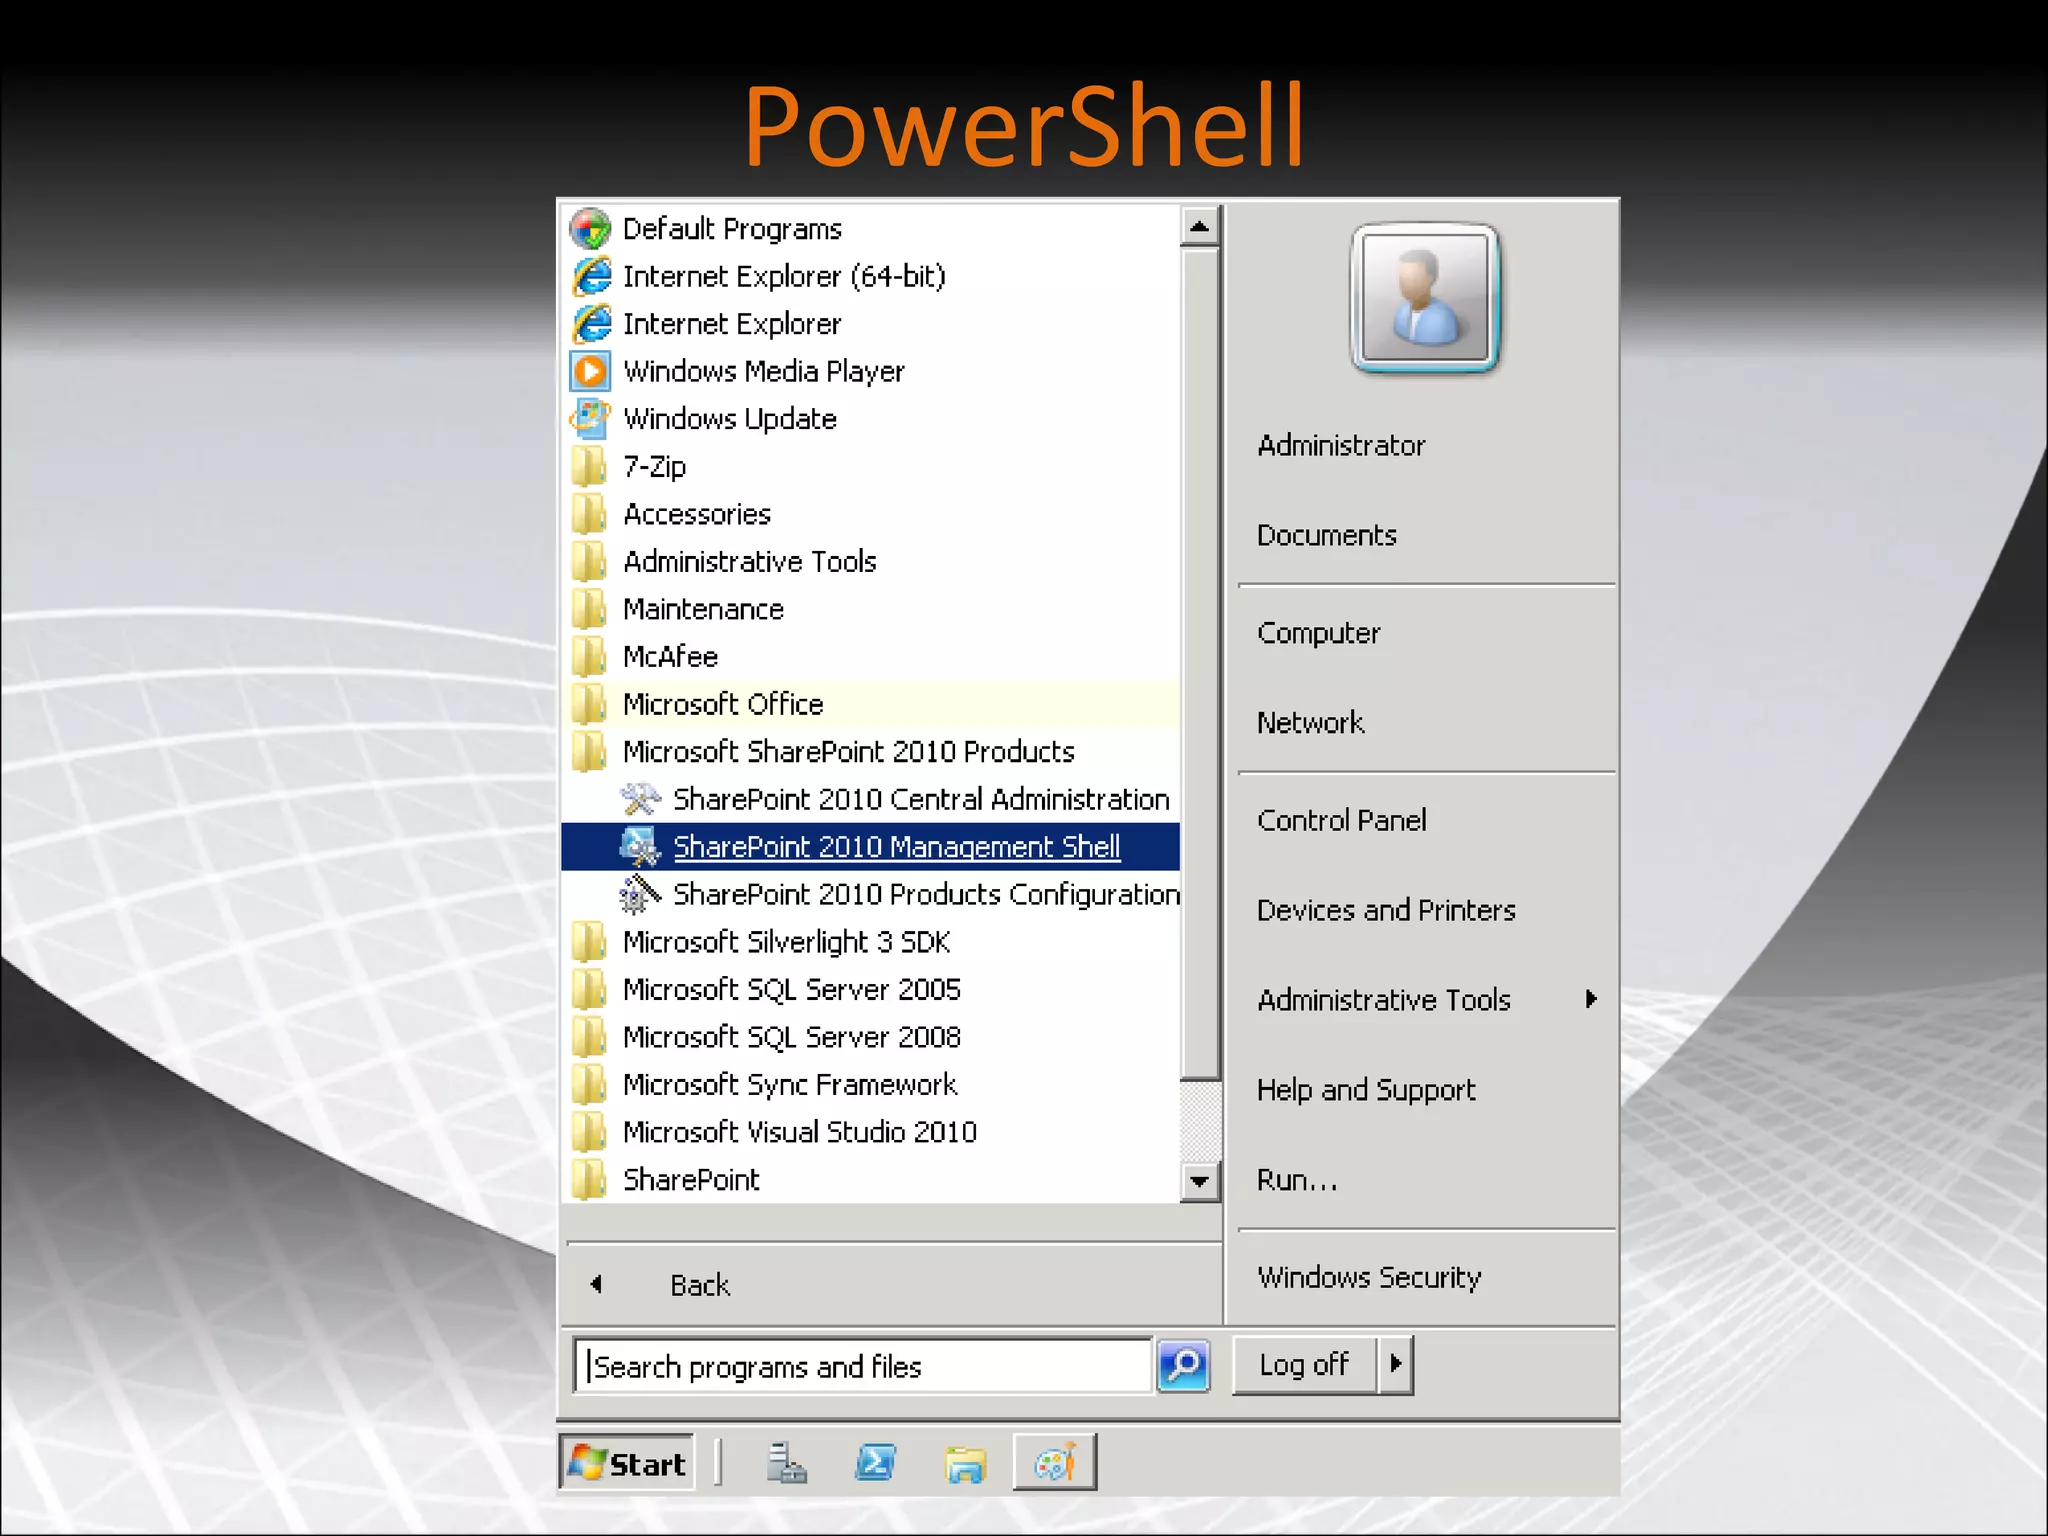Viewport: 2048px width, 1536px height.
Task: Open the Run... dialog
Action: point(1297,1180)
